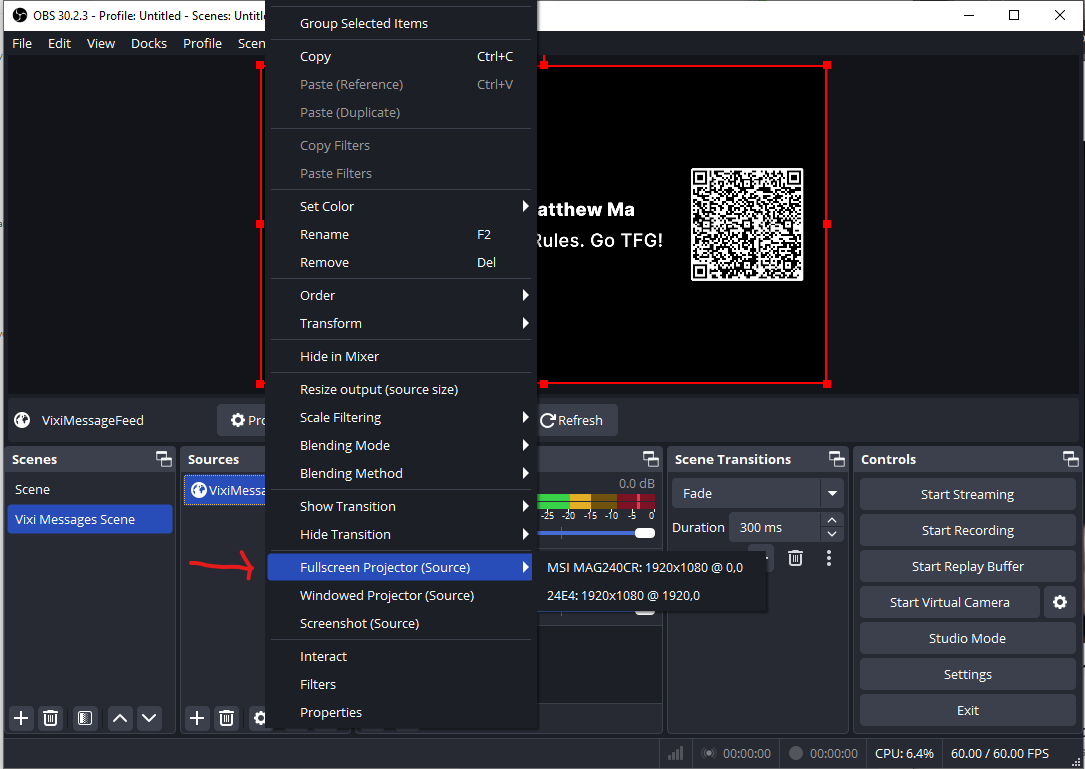The height and width of the screenshot is (769, 1085).
Task: Add a new source with plus icon
Action: pos(197,718)
